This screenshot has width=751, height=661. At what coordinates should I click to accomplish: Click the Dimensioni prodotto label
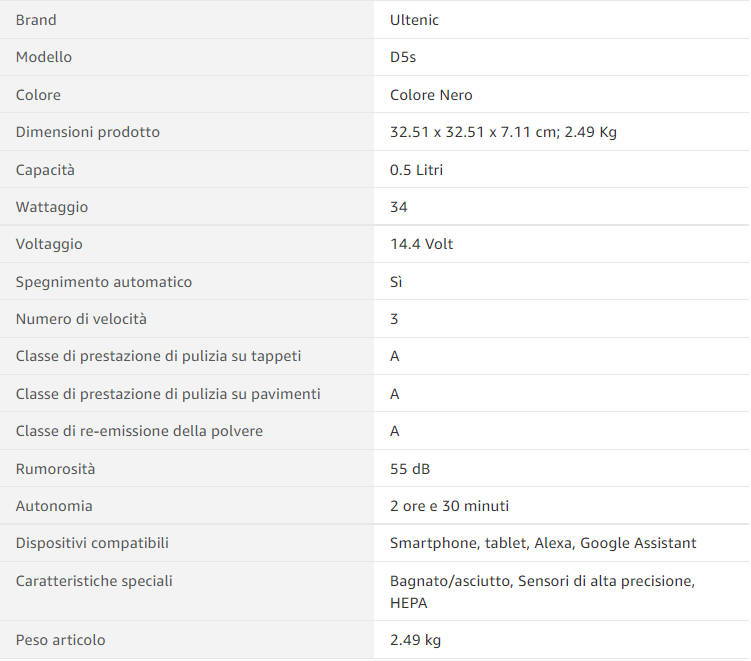[88, 132]
